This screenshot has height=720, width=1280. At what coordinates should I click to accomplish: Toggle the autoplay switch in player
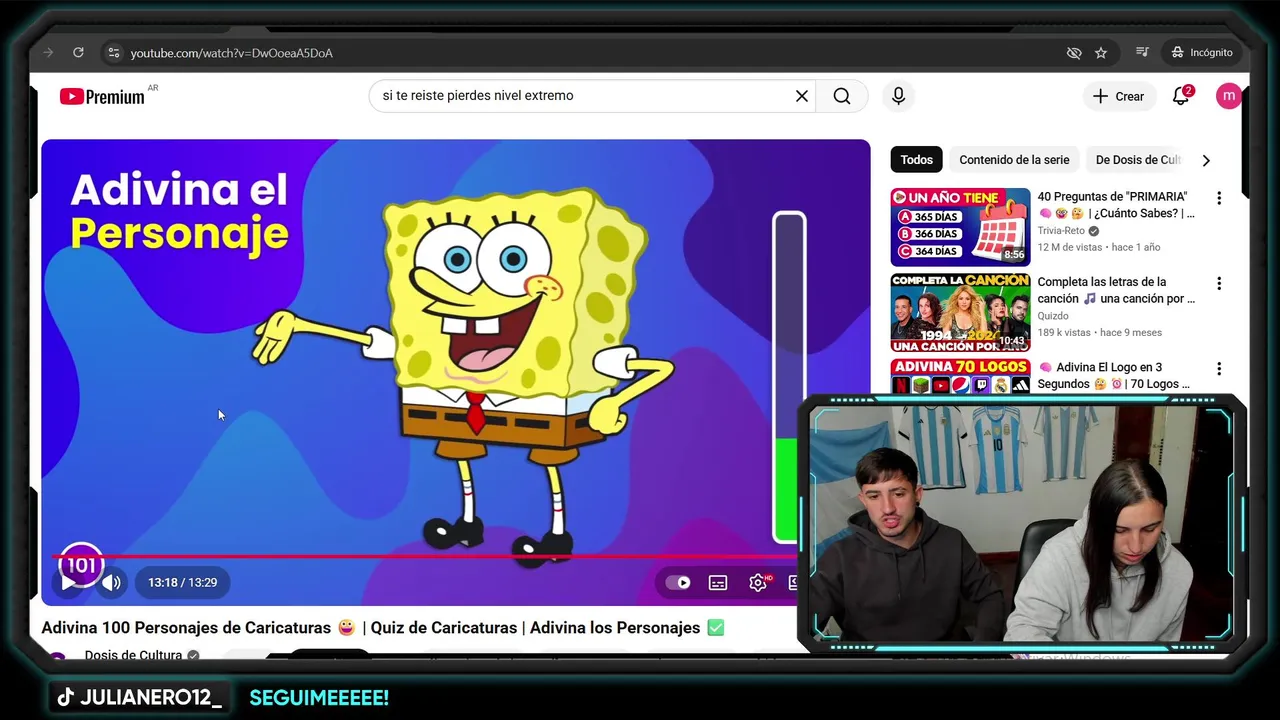coord(678,583)
